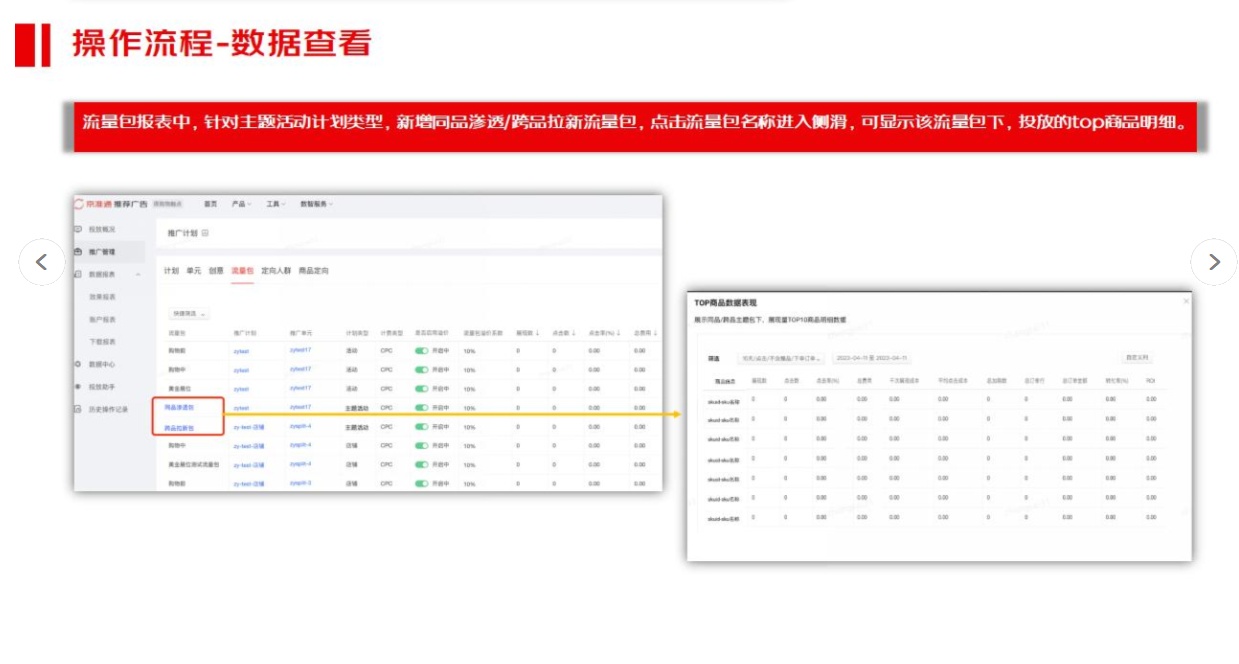Viewport: 1239px width, 664px height.
Task: Open the zysplit-3 unit link
Action: [301, 484]
